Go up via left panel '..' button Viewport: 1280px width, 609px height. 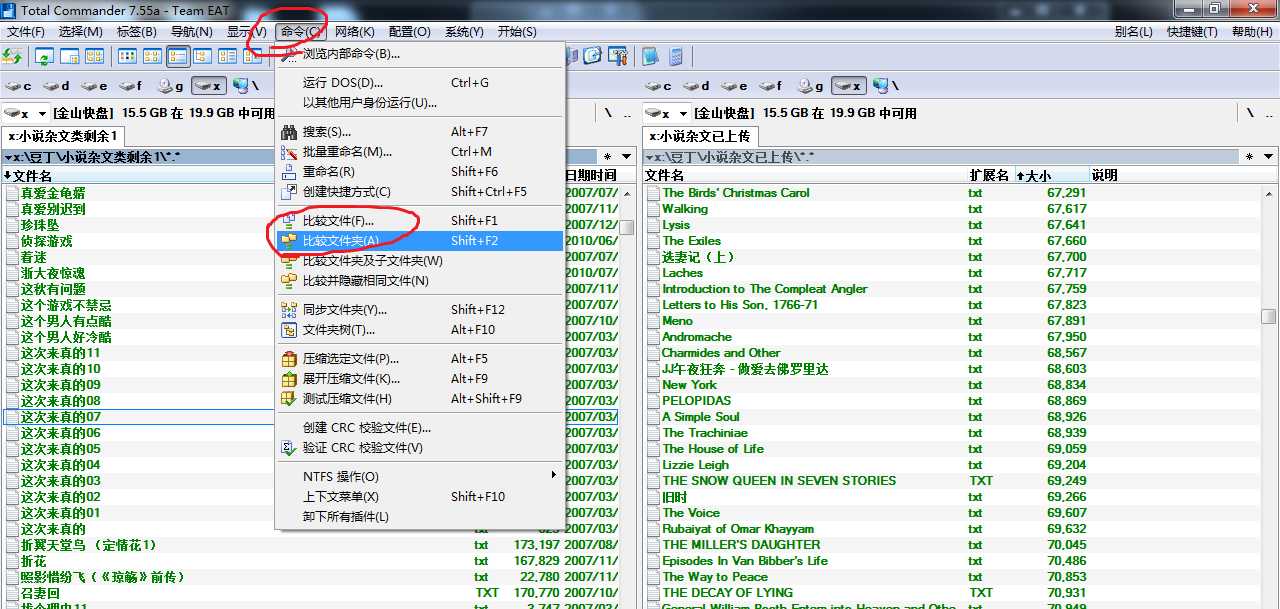[627, 113]
